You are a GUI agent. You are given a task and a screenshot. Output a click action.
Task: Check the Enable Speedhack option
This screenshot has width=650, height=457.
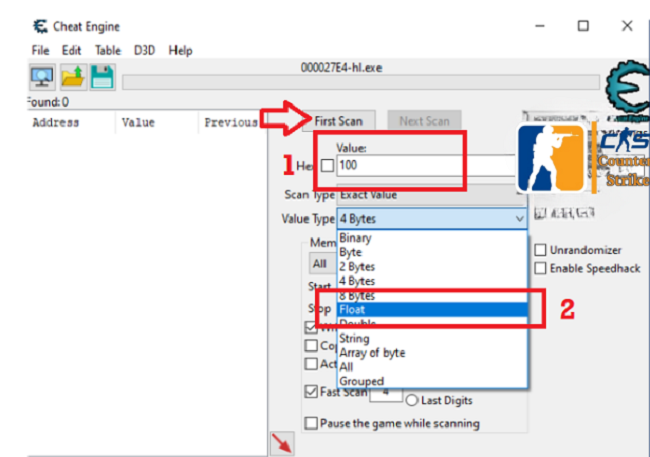(x=541, y=268)
